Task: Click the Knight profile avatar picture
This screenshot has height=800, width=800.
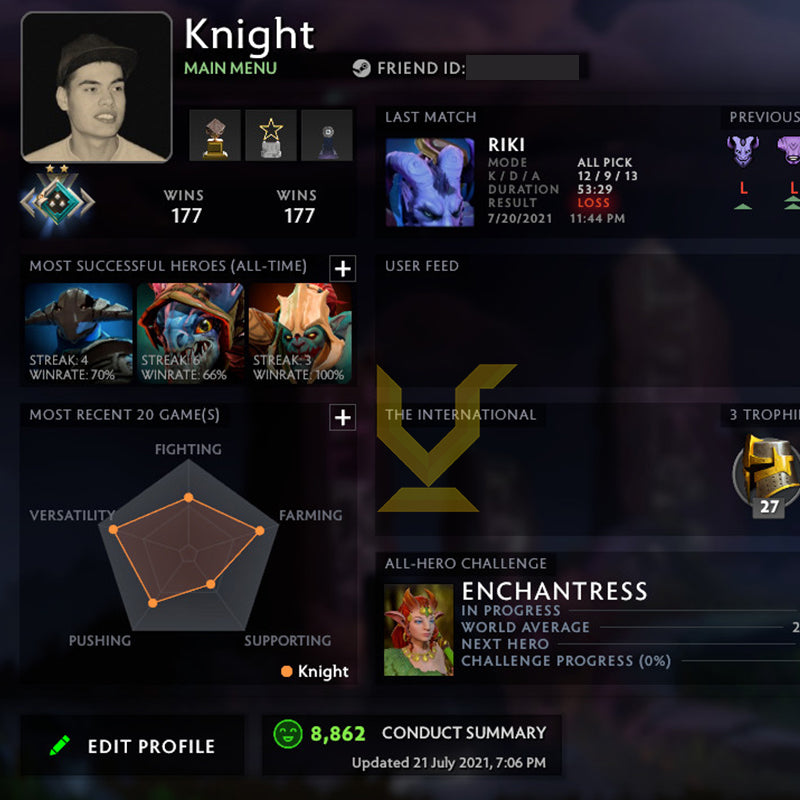Action: tap(96, 87)
